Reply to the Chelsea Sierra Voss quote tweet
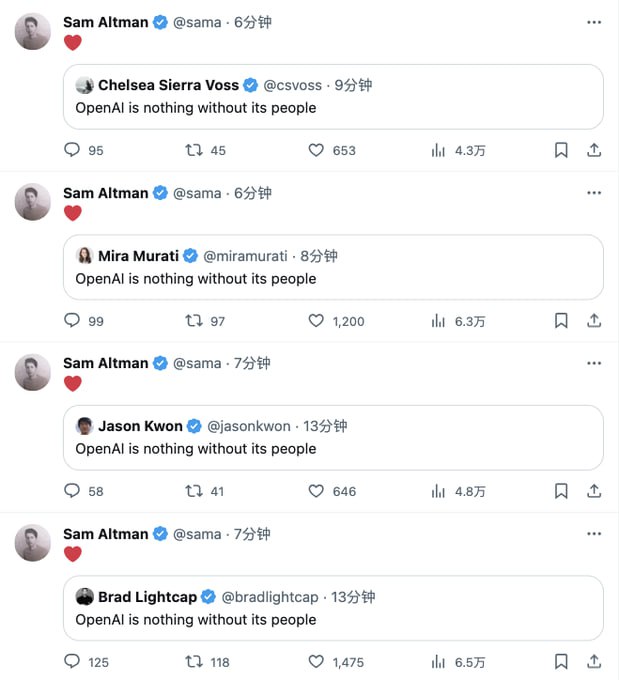 point(72,150)
